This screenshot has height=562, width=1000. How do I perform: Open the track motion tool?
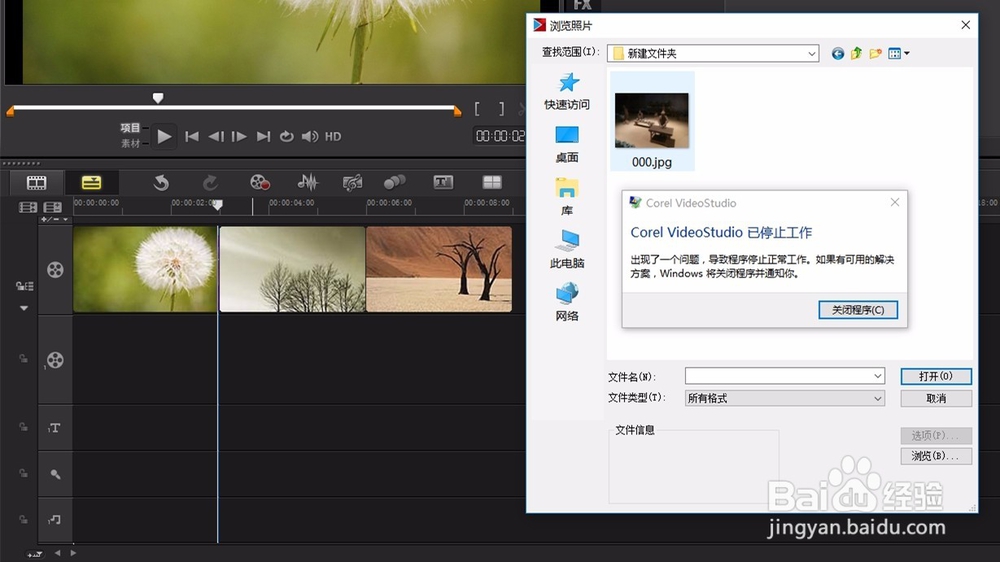395,183
